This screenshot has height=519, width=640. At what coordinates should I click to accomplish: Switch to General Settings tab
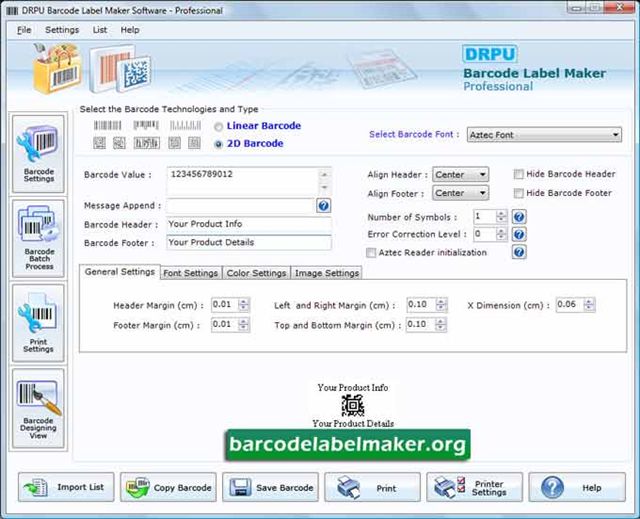120,272
